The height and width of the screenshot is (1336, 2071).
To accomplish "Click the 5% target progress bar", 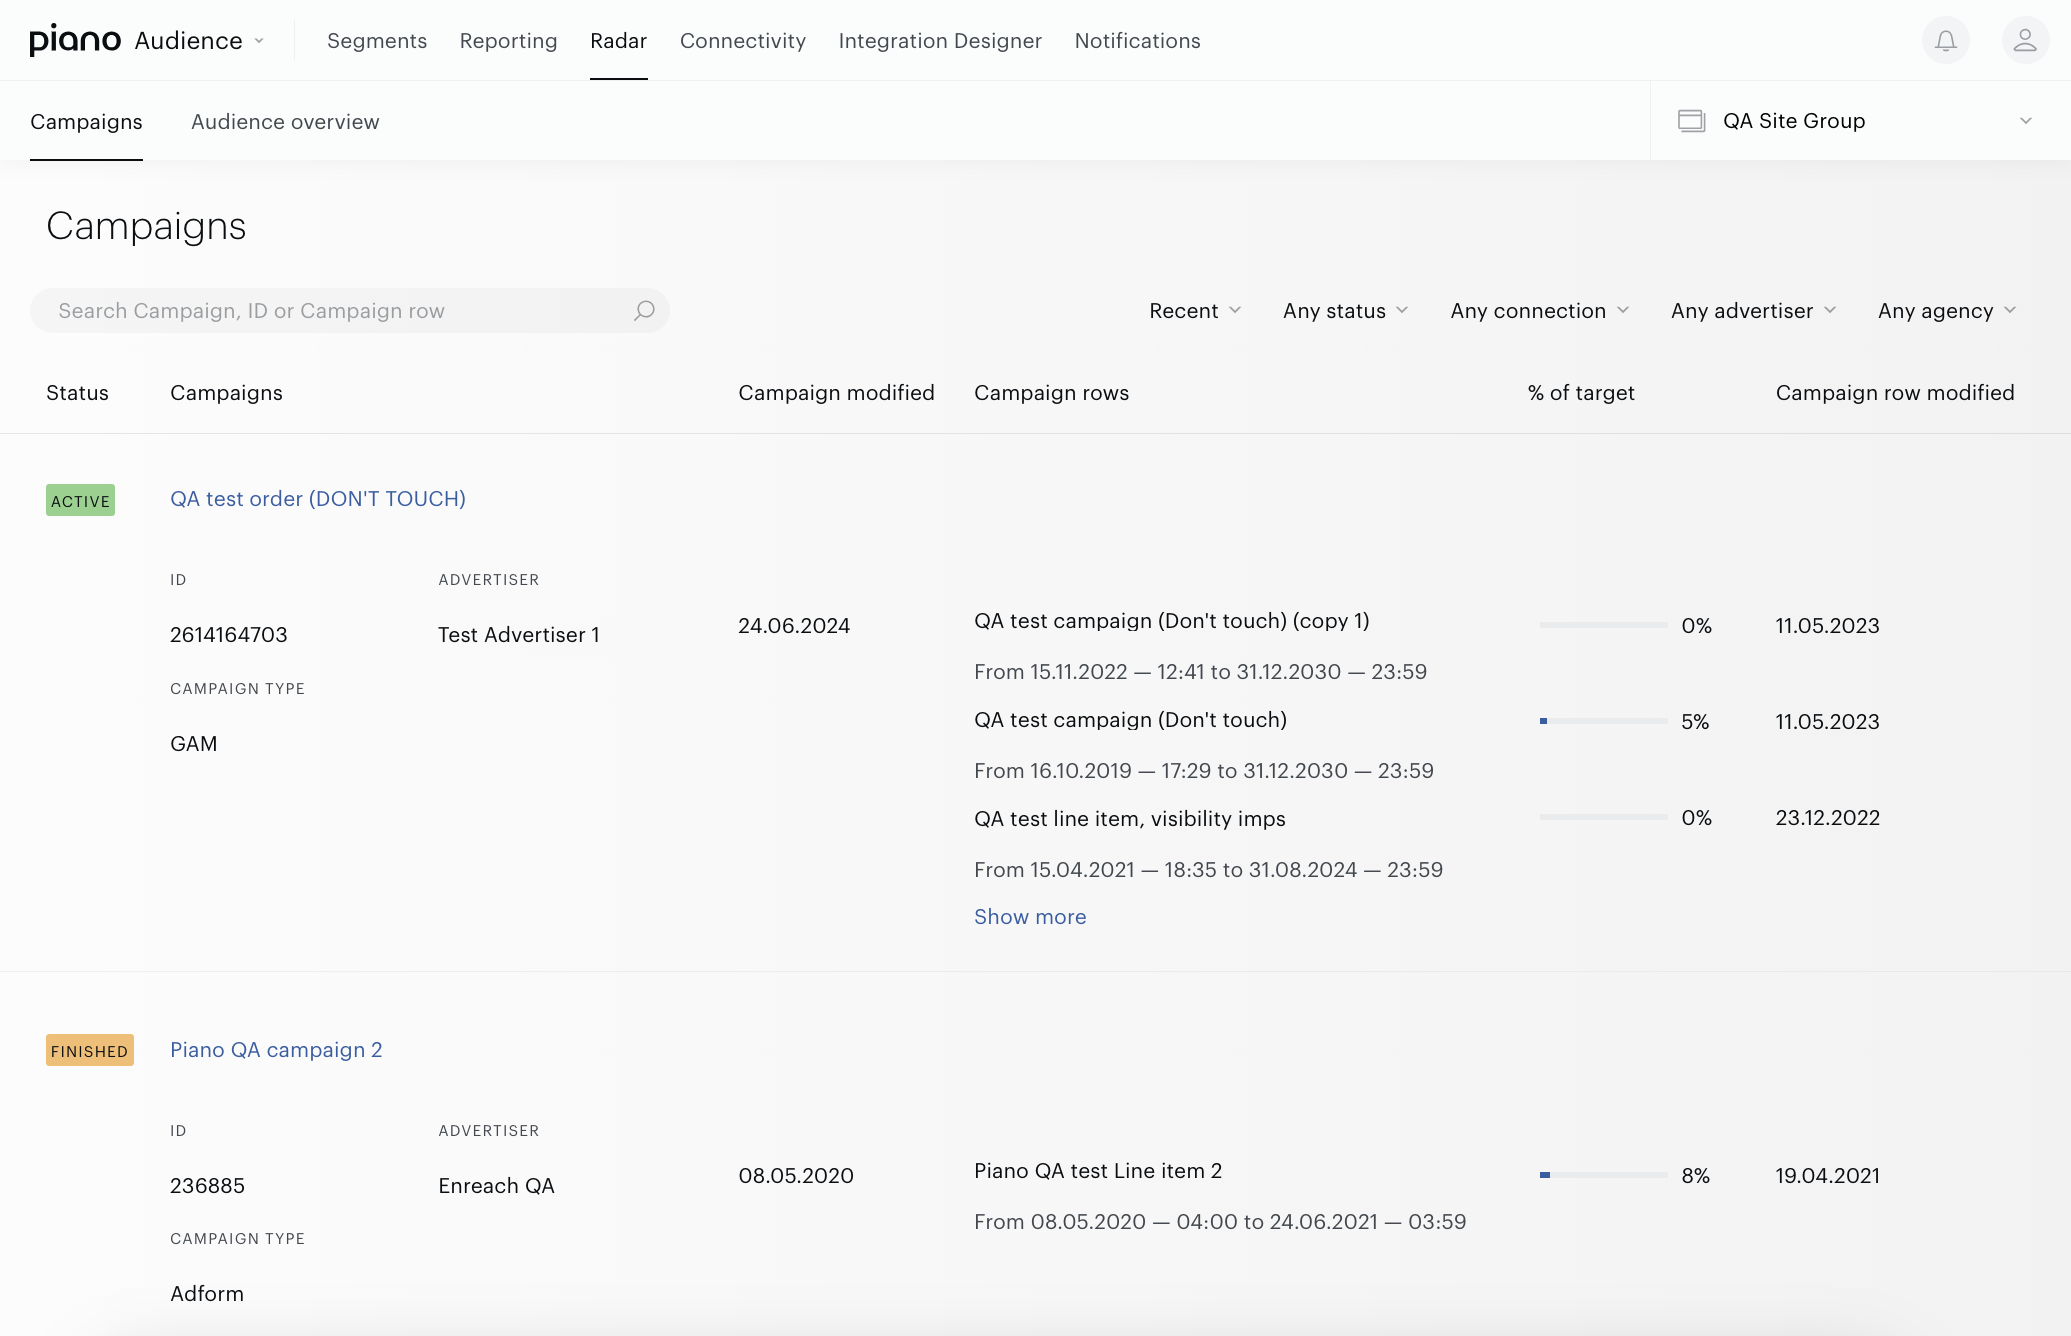I will (x=1603, y=721).
